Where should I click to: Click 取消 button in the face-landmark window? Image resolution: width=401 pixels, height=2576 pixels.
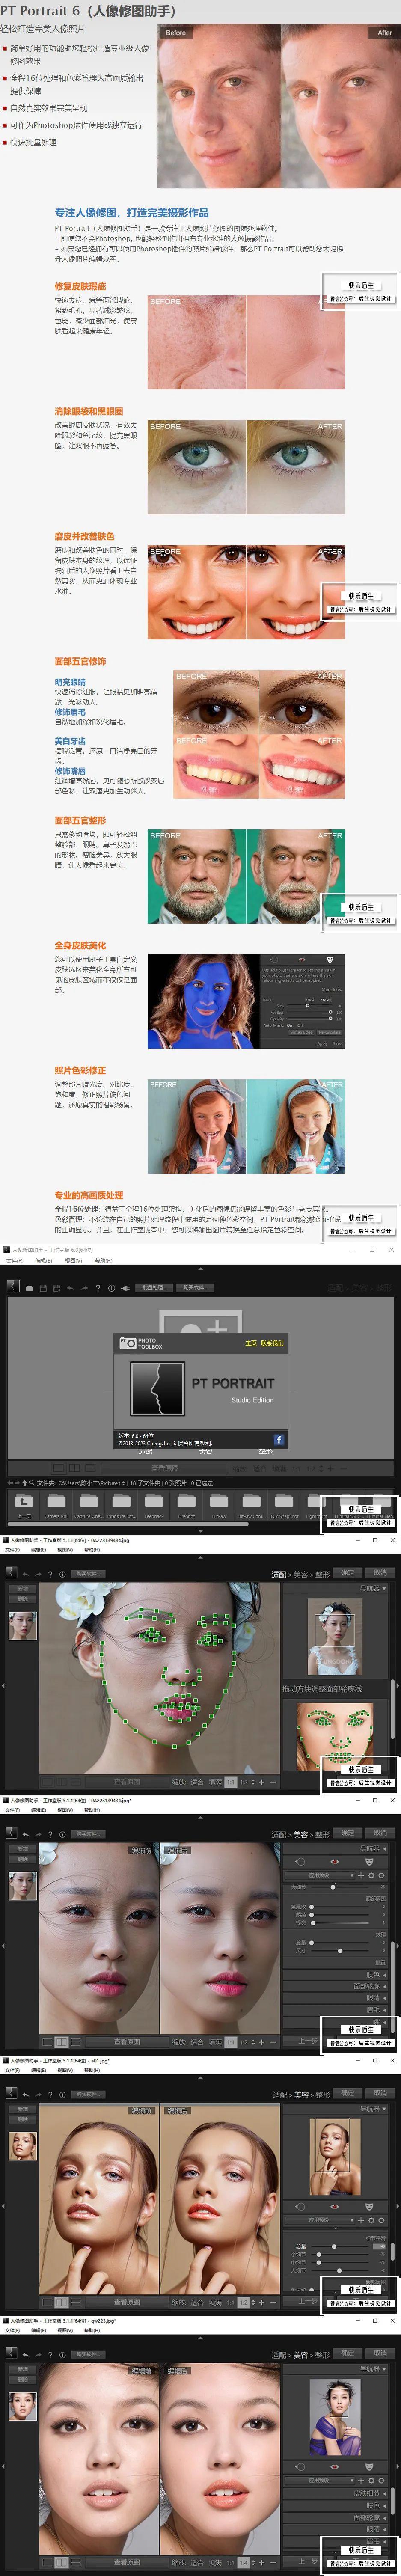pyautogui.click(x=380, y=1573)
